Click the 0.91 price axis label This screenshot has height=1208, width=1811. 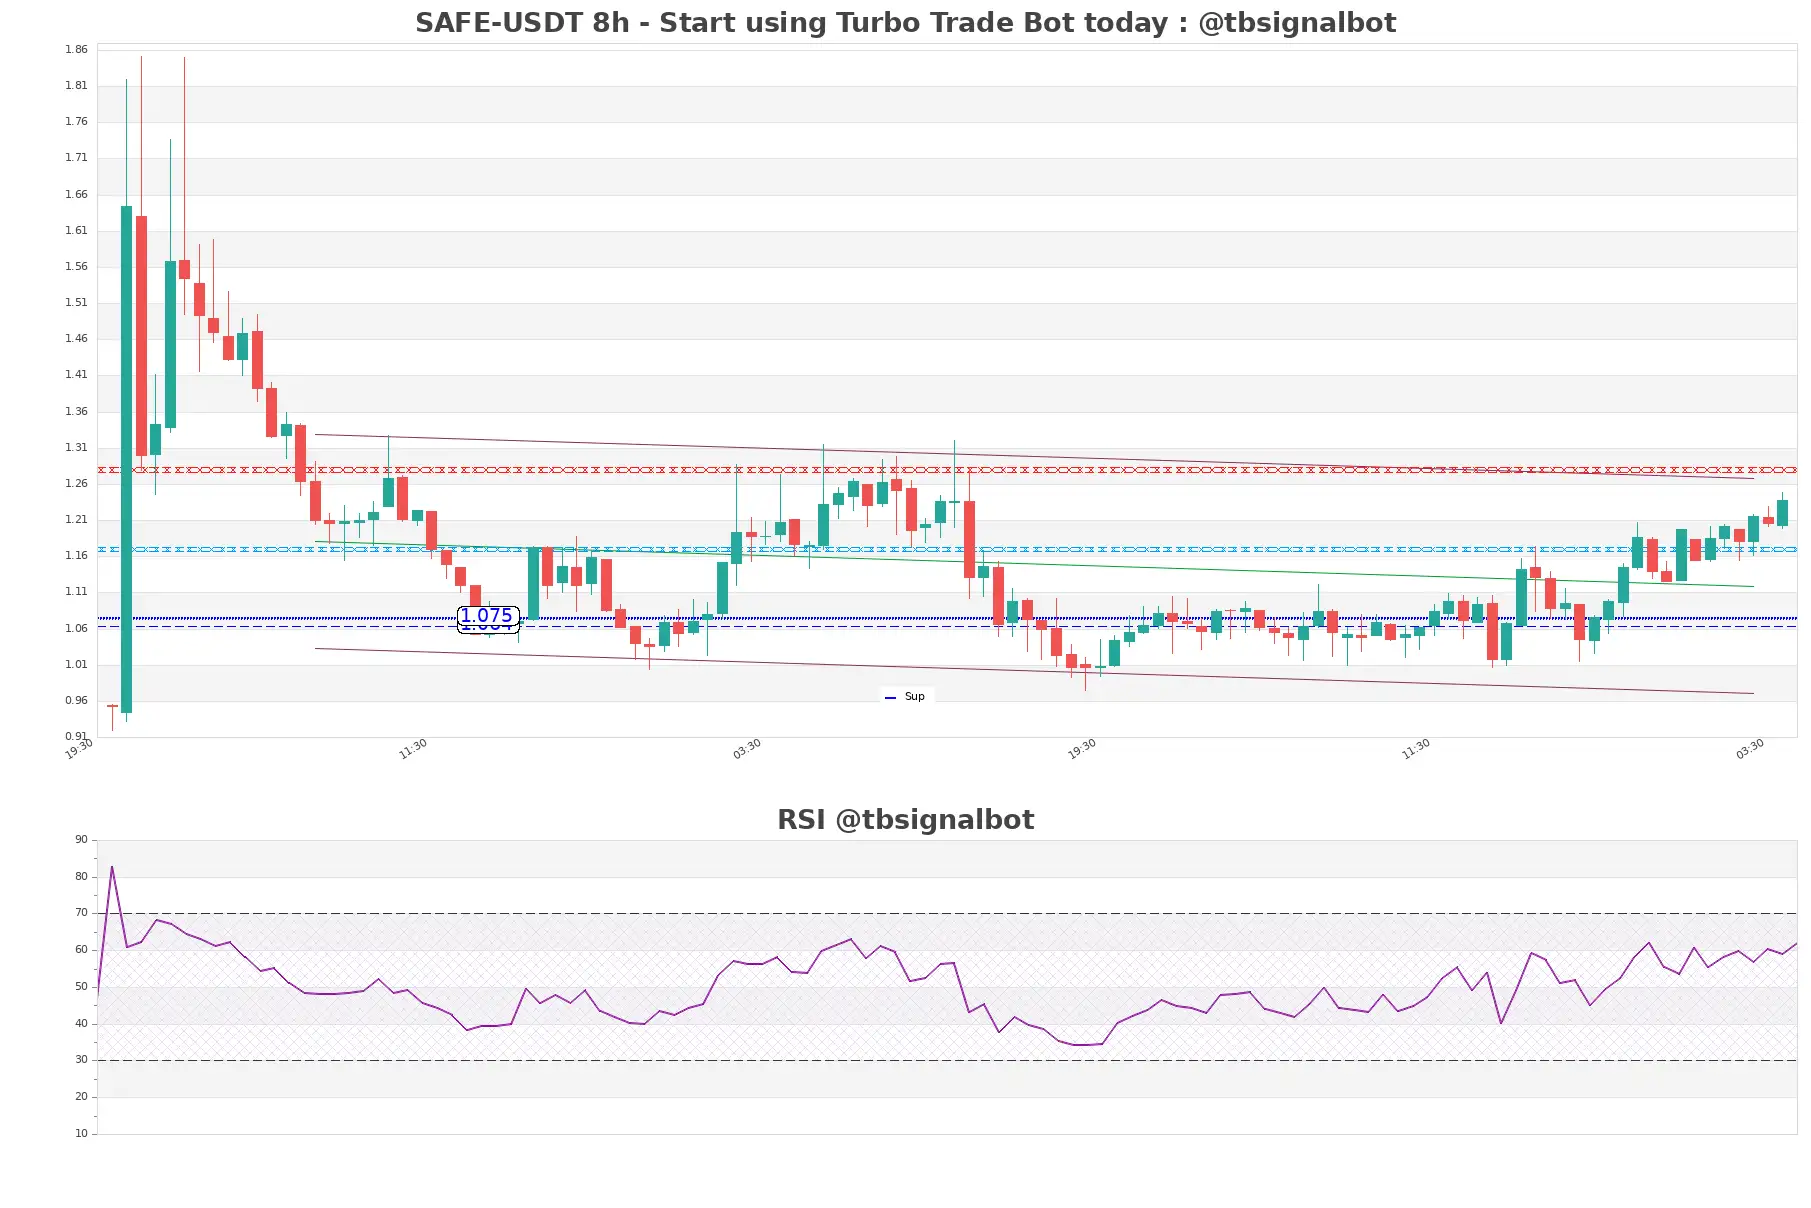pyautogui.click(x=76, y=736)
